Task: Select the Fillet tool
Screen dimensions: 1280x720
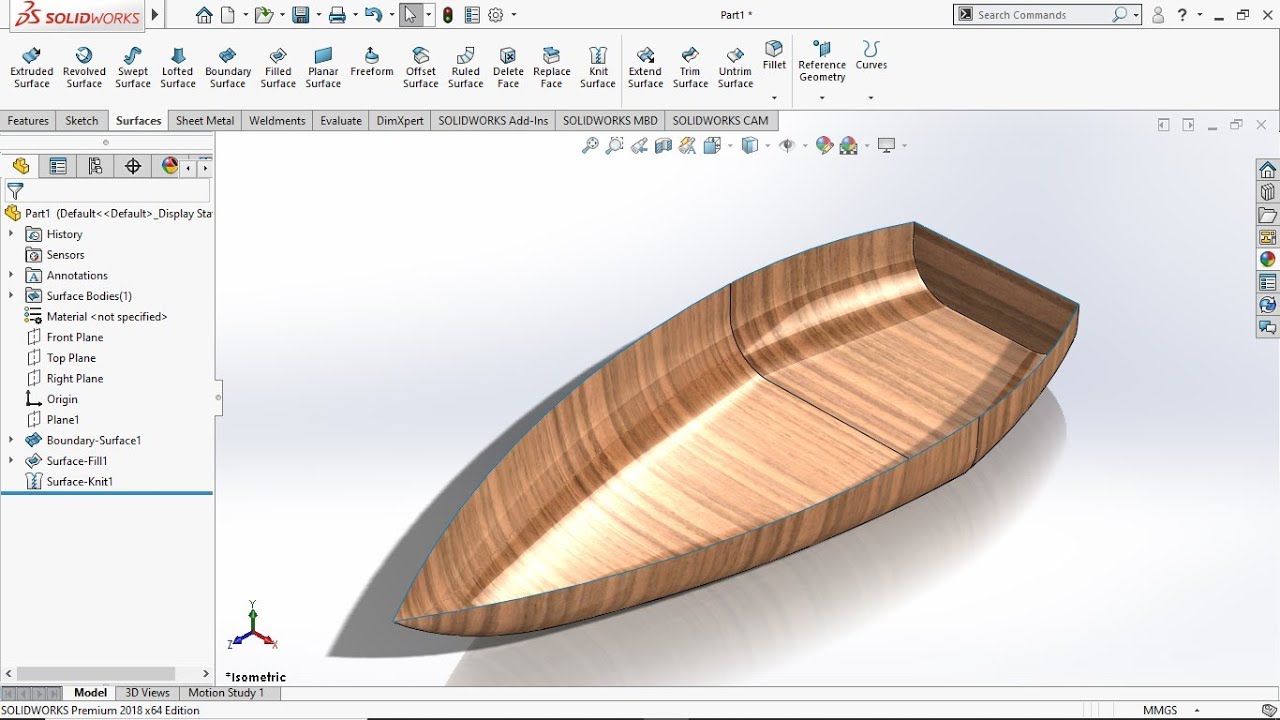Action: pyautogui.click(x=774, y=55)
